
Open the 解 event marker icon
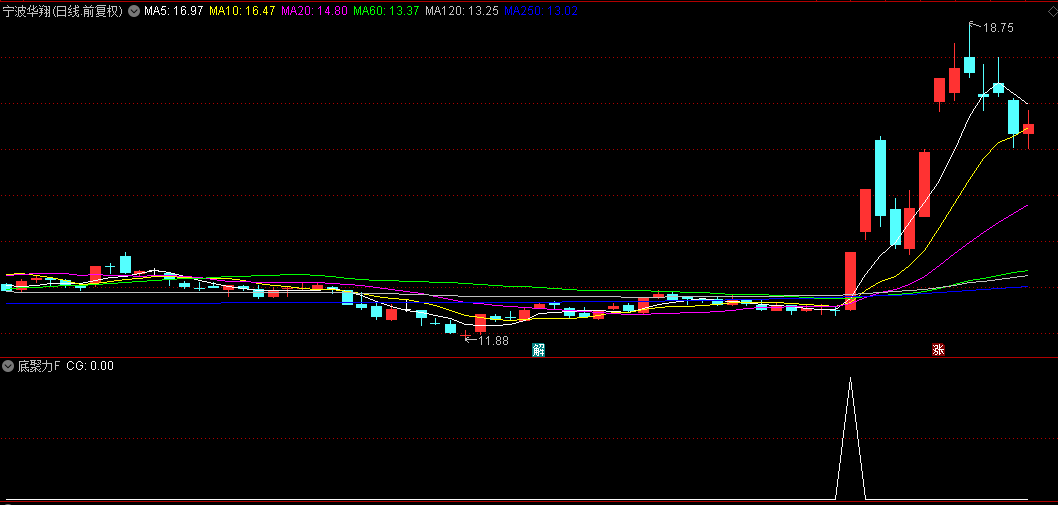pyautogui.click(x=538, y=349)
